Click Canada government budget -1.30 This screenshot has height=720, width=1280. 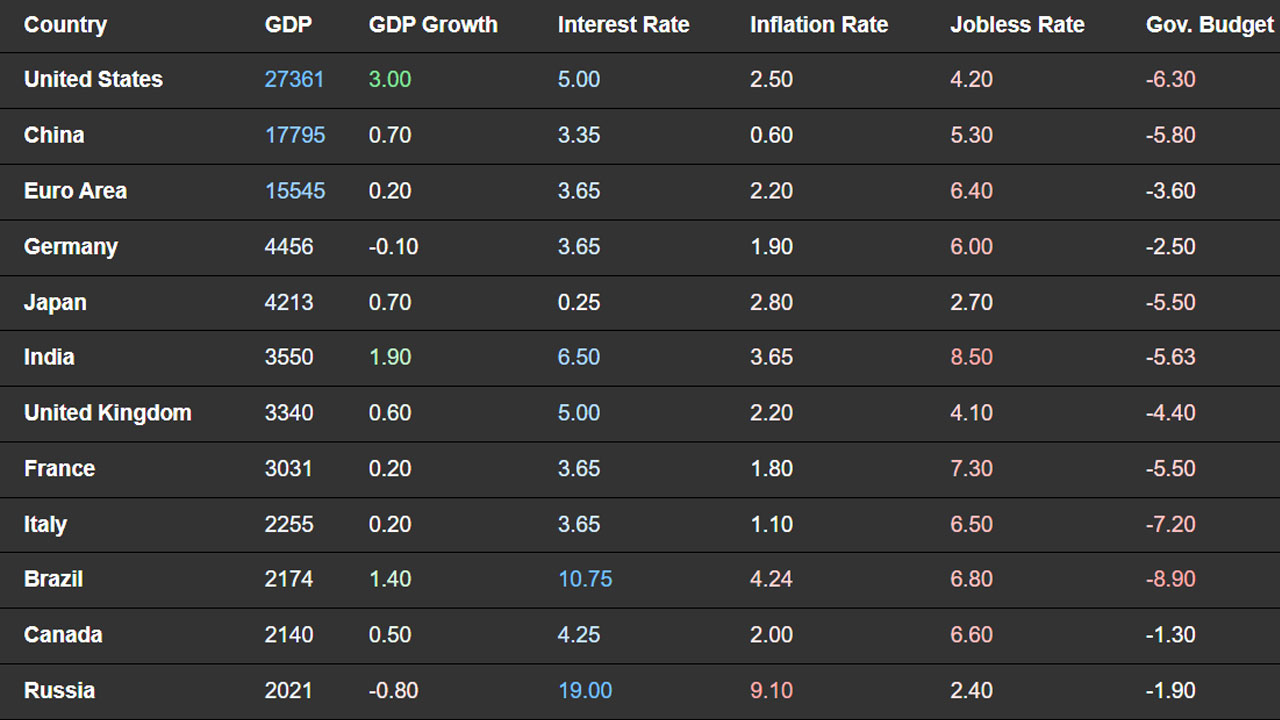[1171, 635]
